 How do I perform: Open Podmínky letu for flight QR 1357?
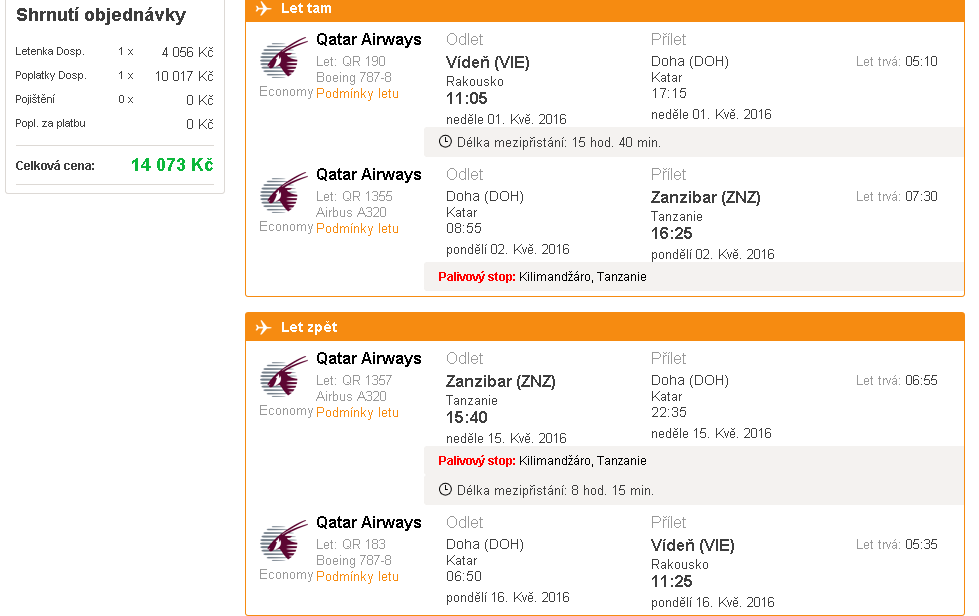(357, 413)
